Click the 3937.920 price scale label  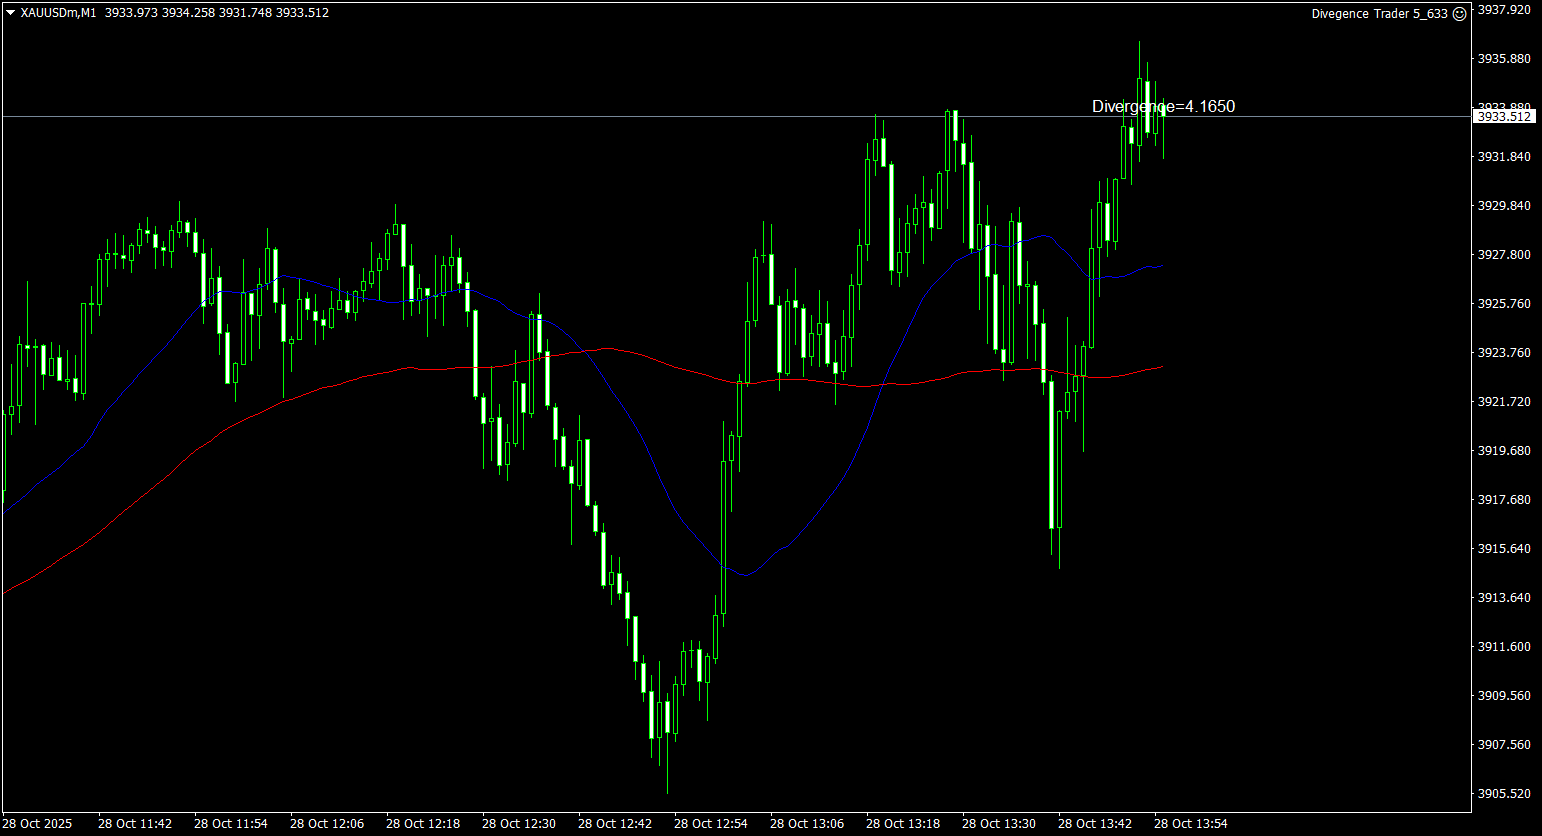pyautogui.click(x=1504, y=10)
